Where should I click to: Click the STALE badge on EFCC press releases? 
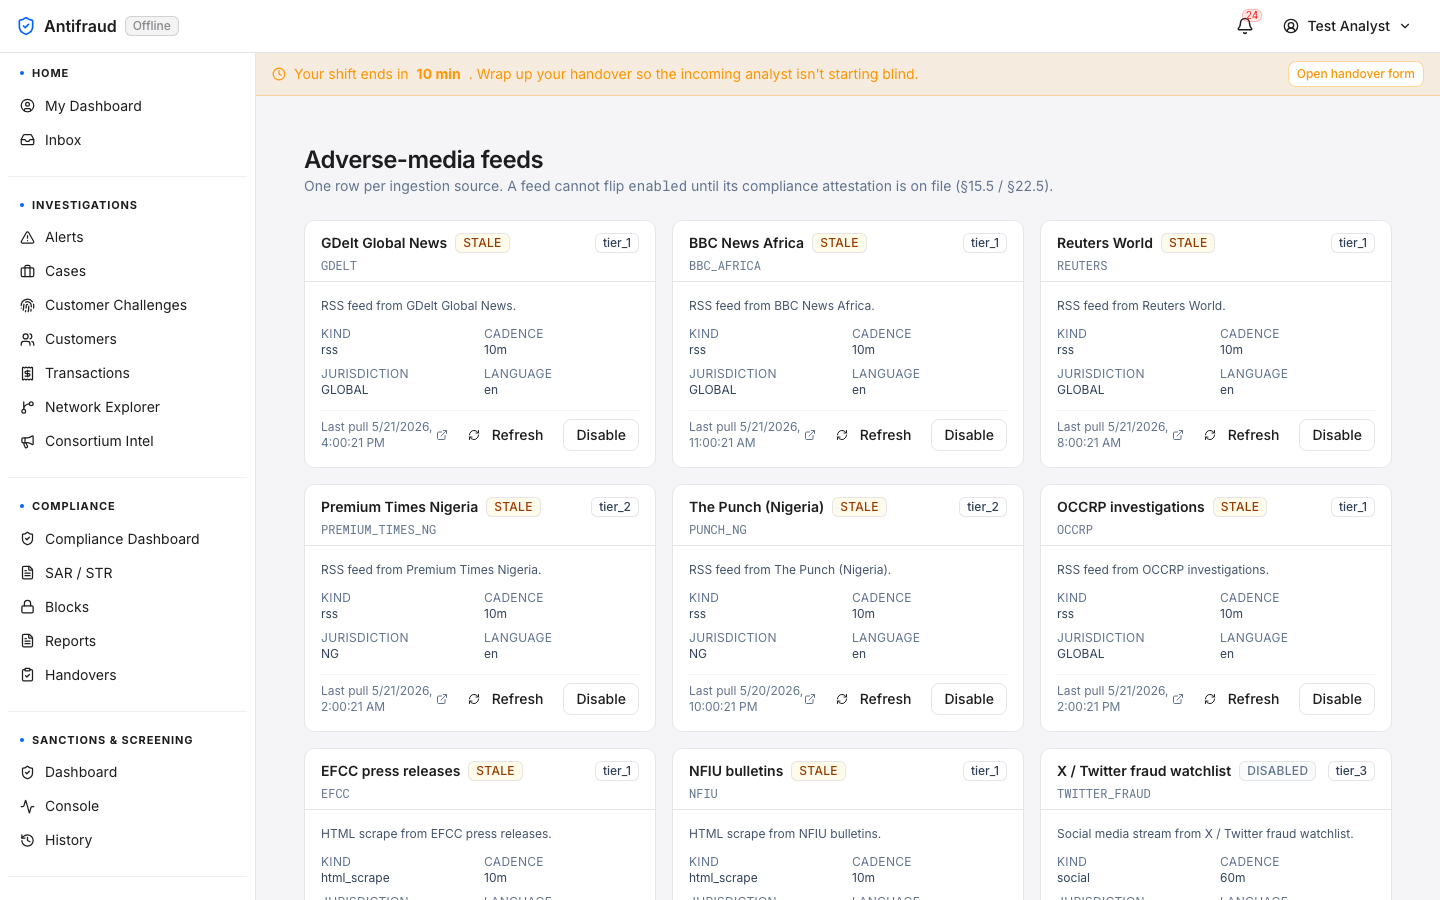tap(495, 771)
